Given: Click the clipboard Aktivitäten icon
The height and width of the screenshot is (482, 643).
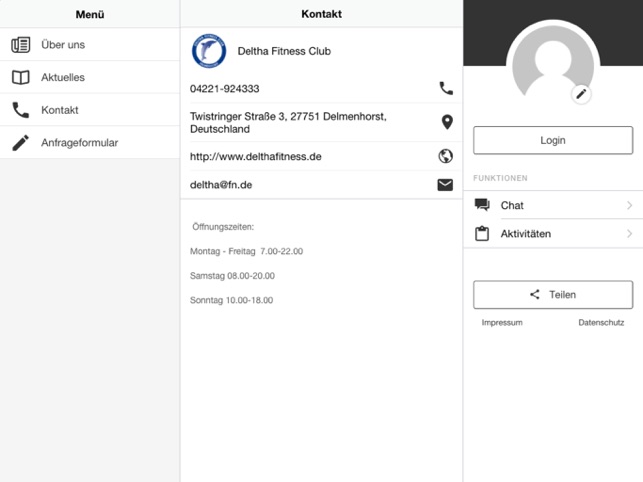Looking at the screenshot, I should point(482,233).
